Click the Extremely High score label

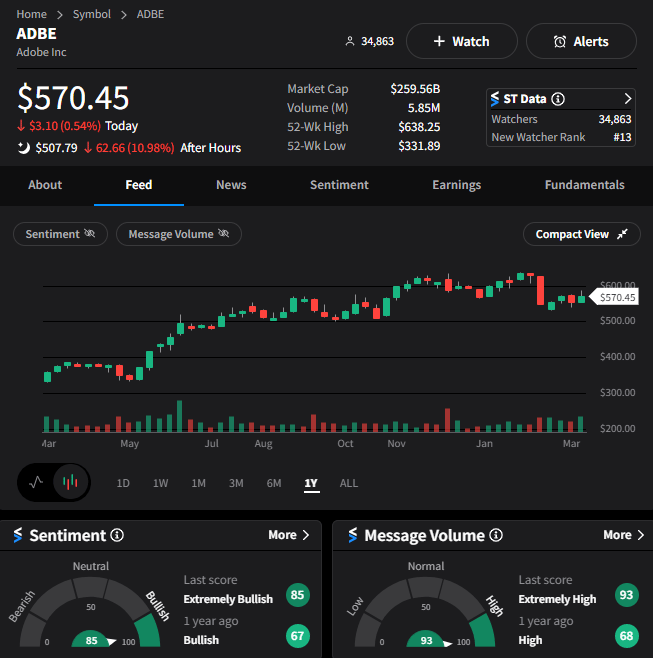click(557, 599)
